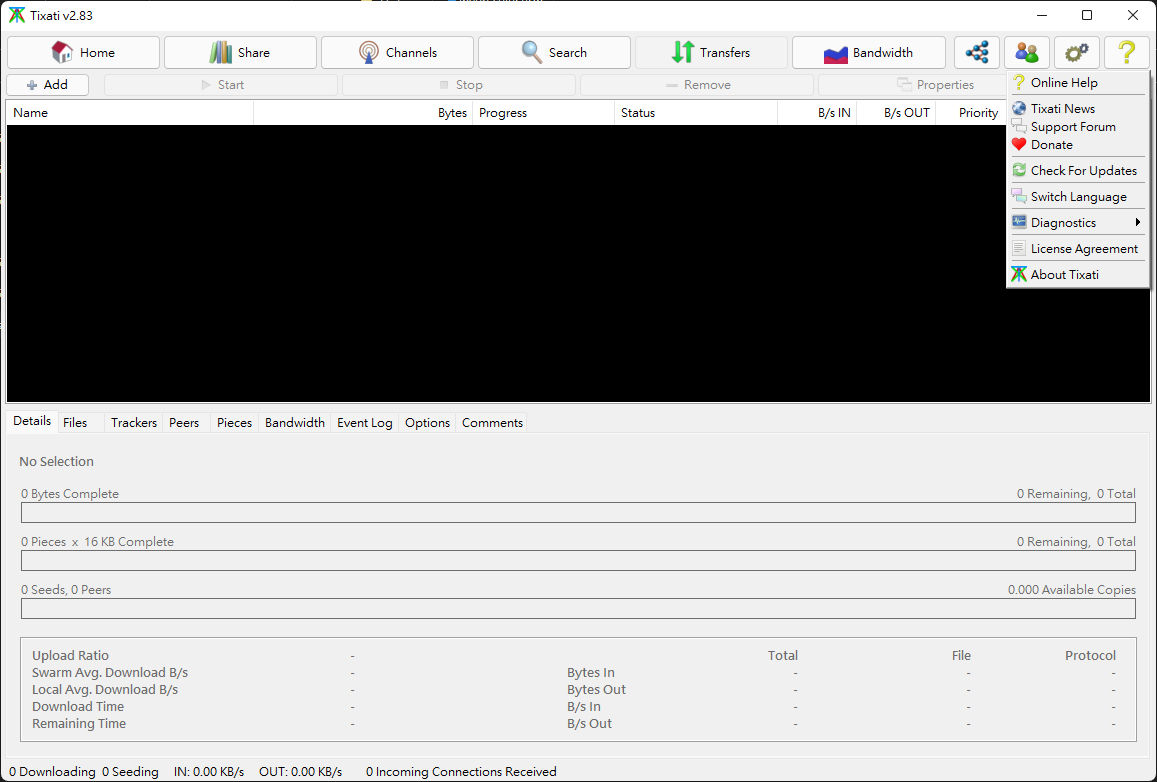The width and height of the screenshot is (1157, 782).
Task: Select Online Help menu entry
Action: (x=1078, y=83)
